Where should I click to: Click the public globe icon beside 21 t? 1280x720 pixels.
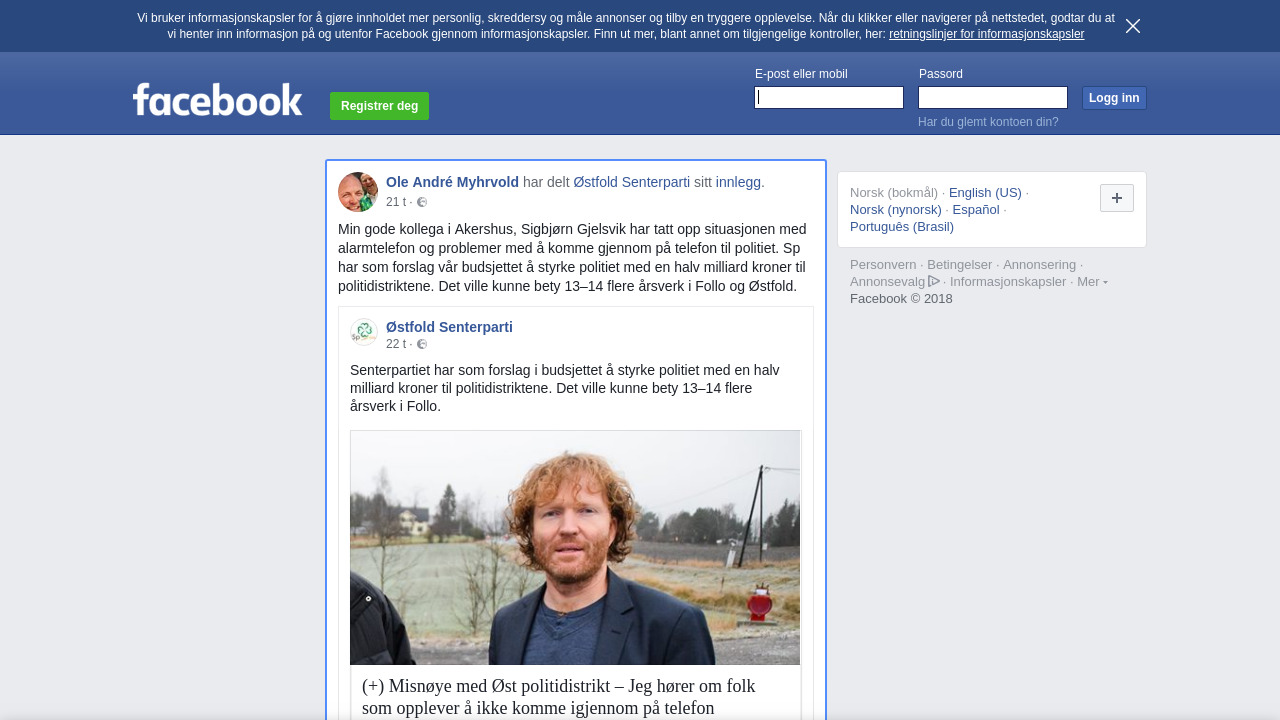(422, 202)
